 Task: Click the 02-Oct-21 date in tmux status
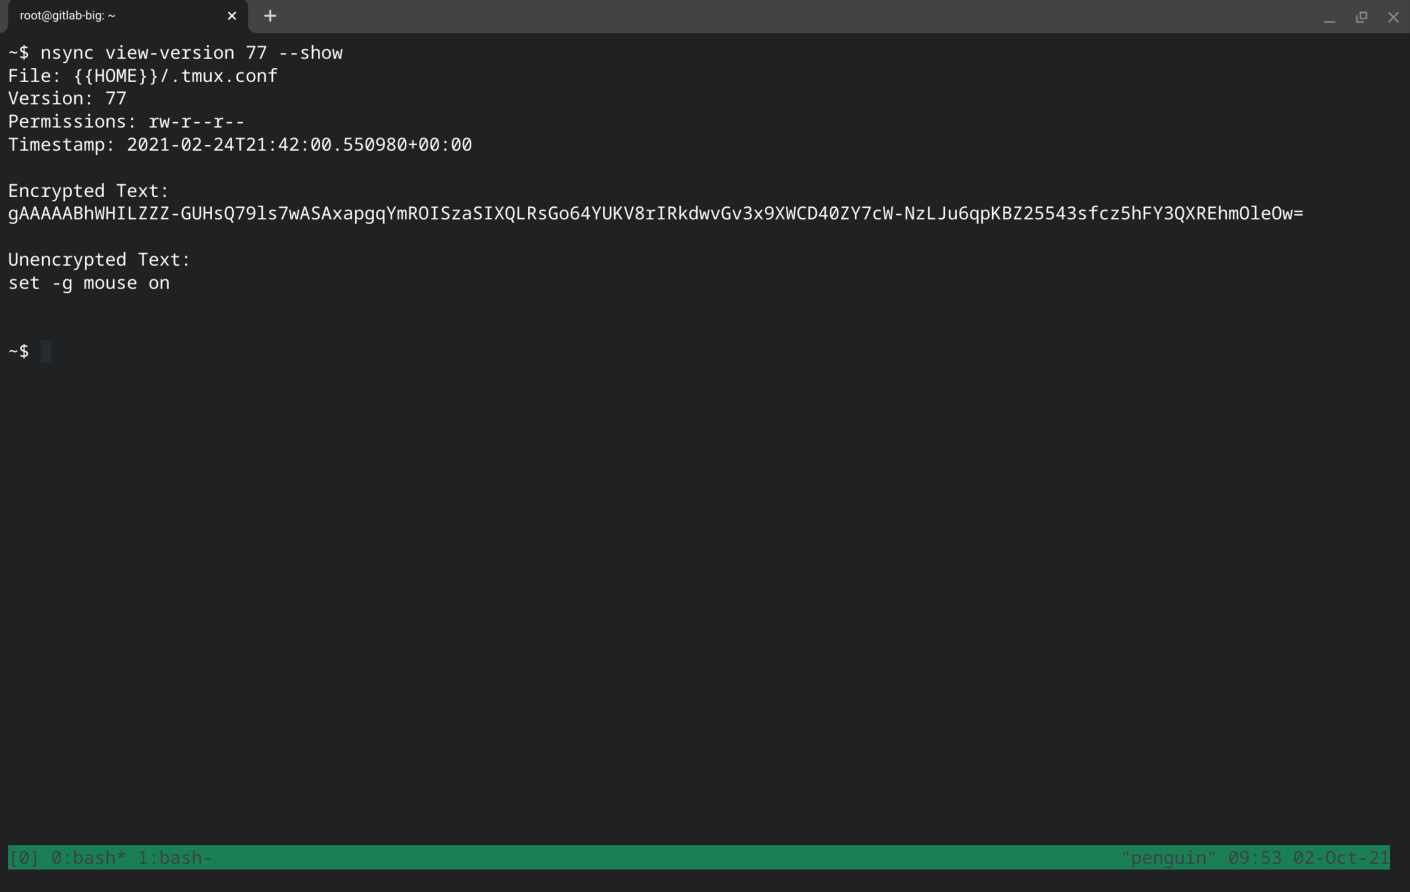1341,858
